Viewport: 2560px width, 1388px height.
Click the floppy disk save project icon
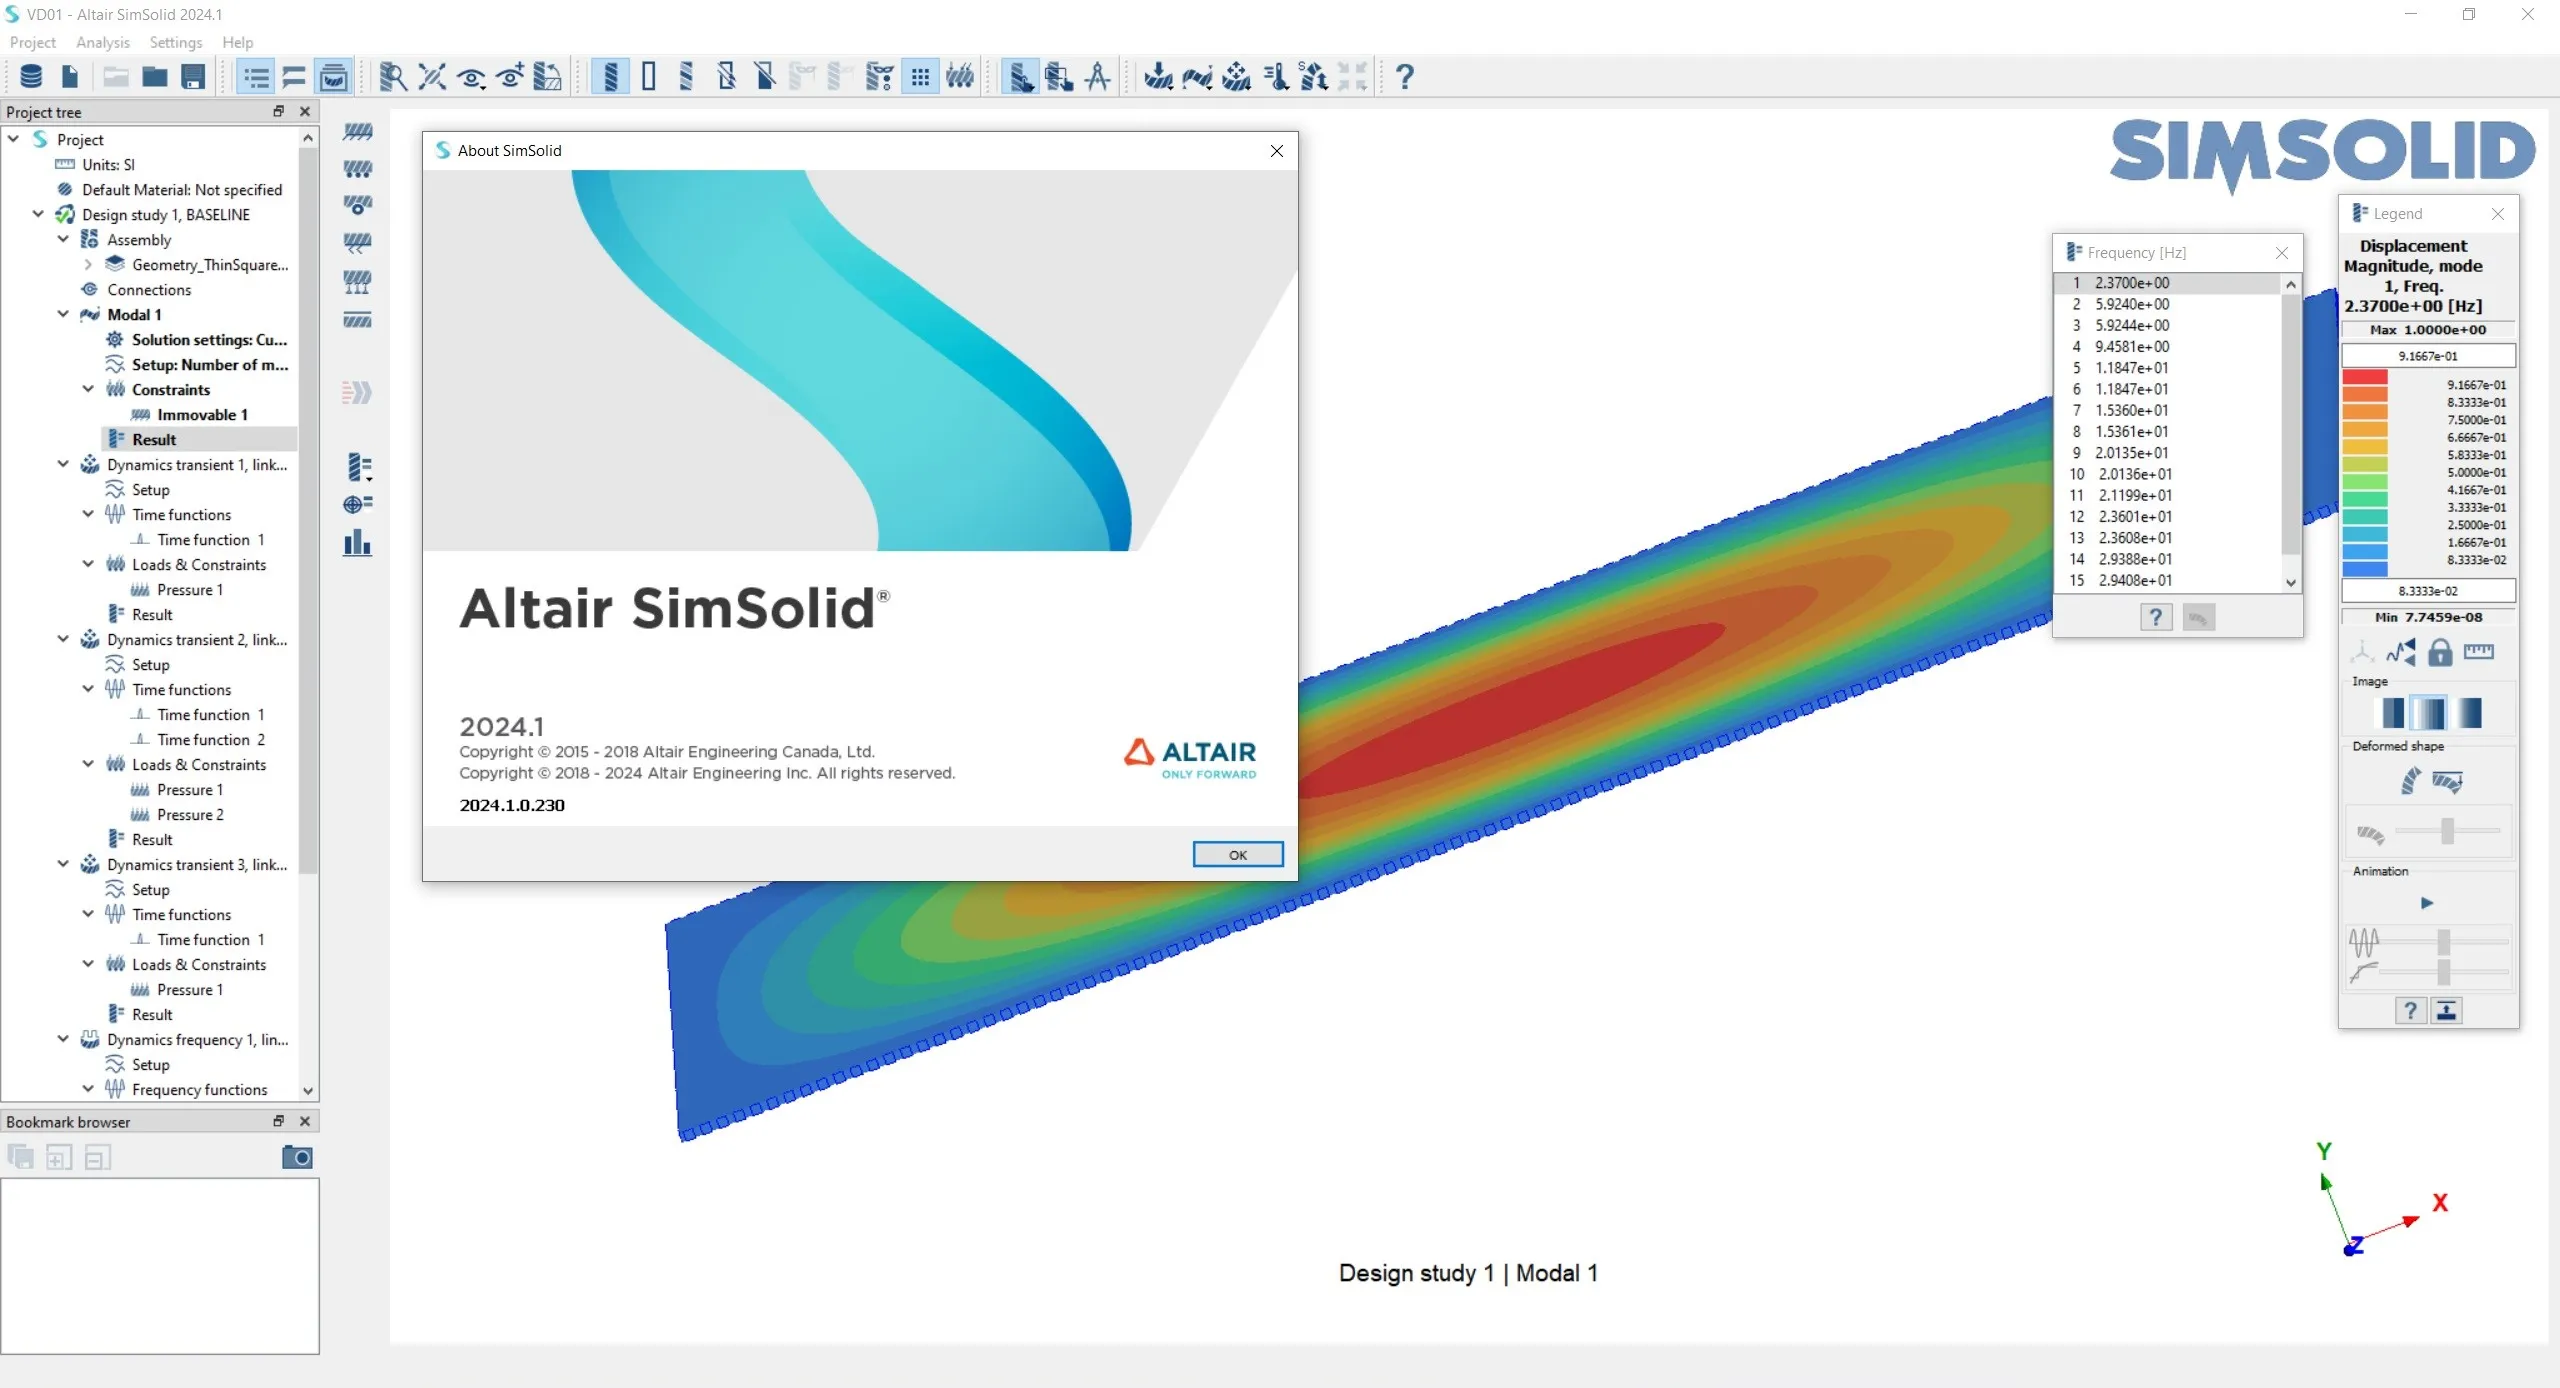[193, 77]
